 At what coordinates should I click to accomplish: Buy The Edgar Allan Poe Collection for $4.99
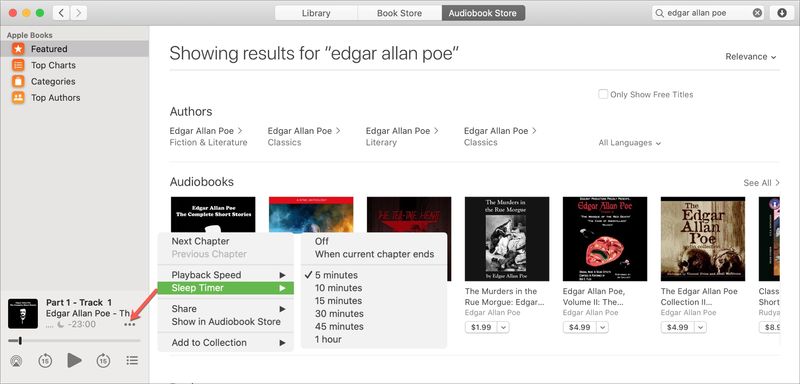click(677, 327)
